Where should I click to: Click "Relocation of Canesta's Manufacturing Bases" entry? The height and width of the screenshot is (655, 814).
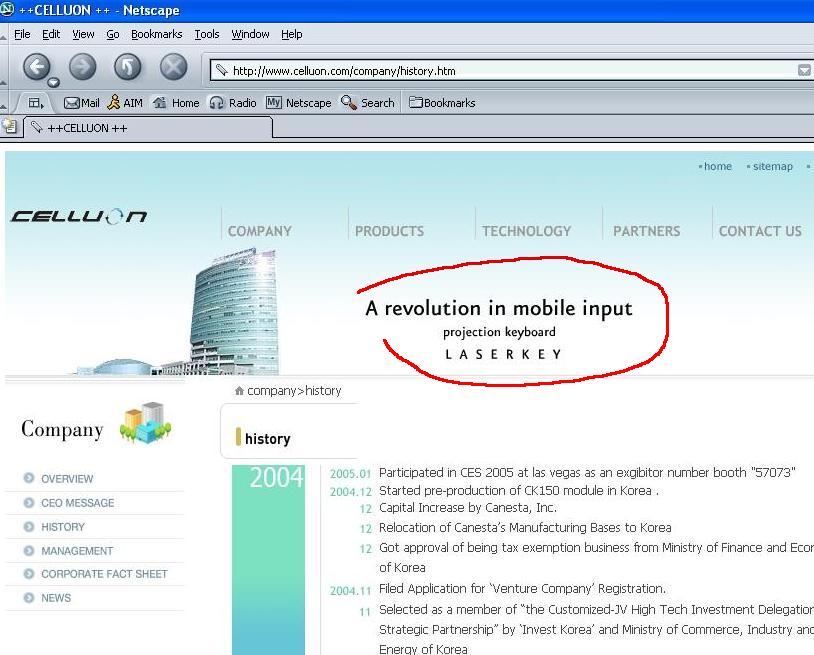[x=525, y=528]
